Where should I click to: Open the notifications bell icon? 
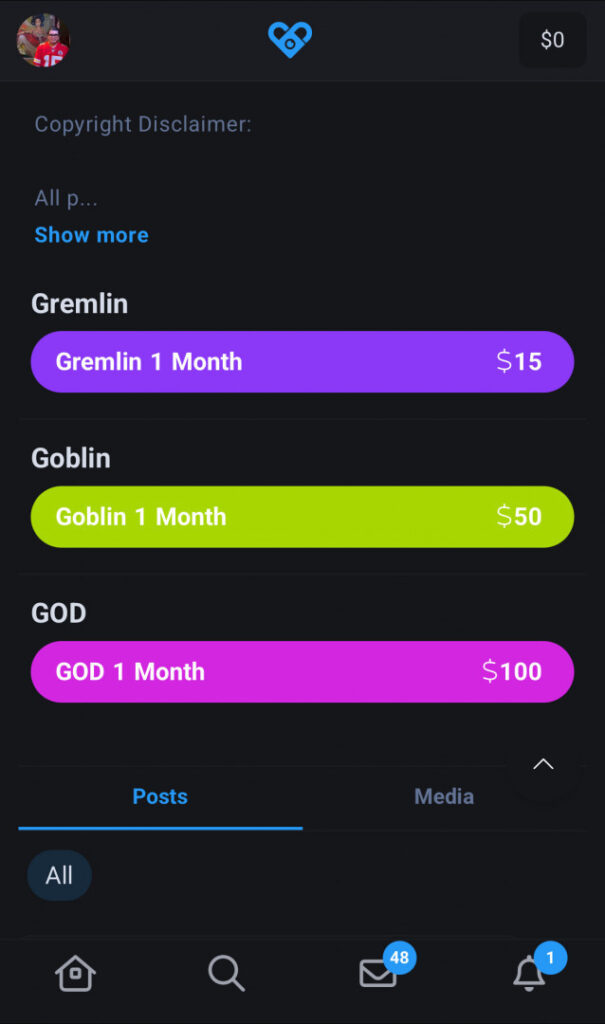[x=528, y=973]
